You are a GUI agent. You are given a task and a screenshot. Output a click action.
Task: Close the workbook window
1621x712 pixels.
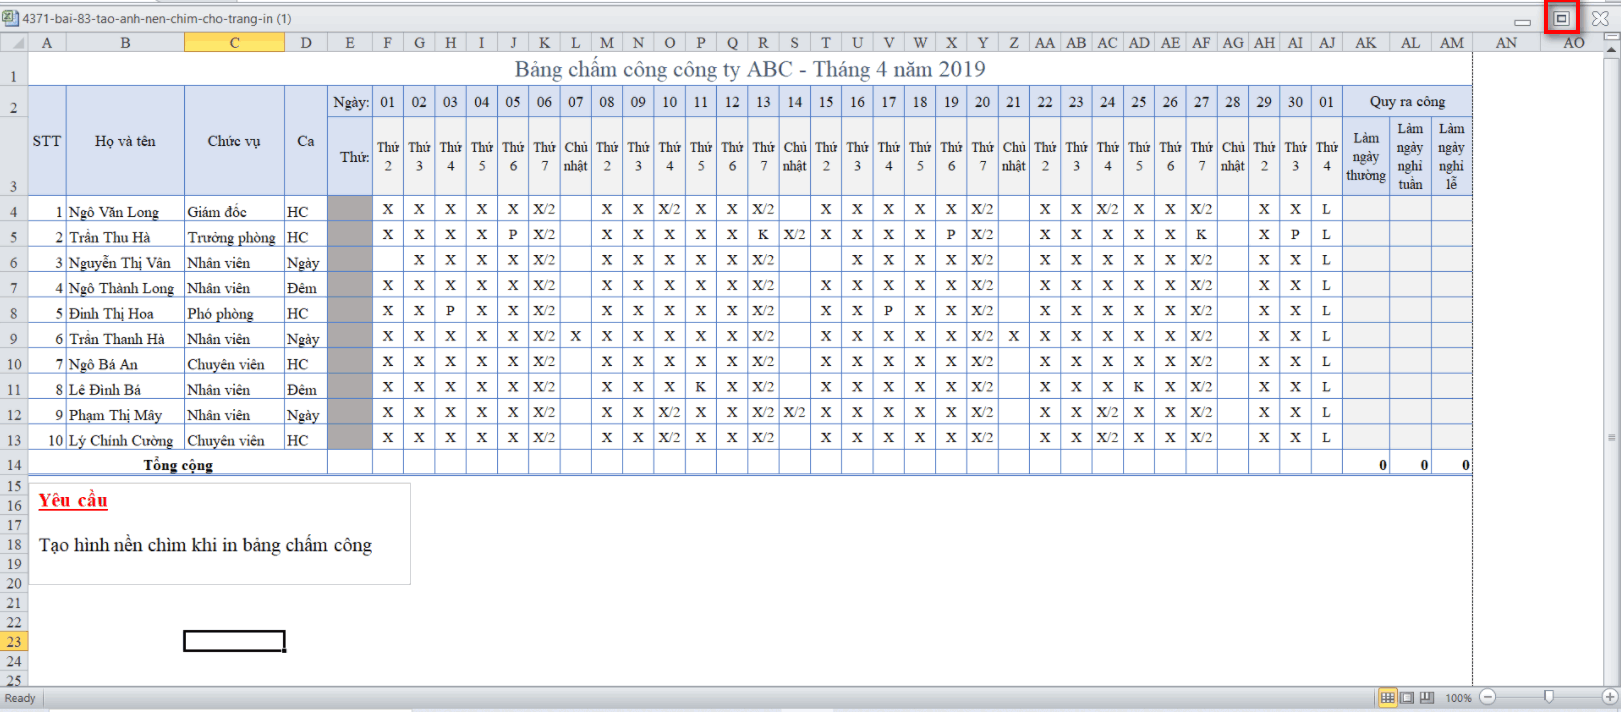pyautogui.click(x=1600, y=18)
